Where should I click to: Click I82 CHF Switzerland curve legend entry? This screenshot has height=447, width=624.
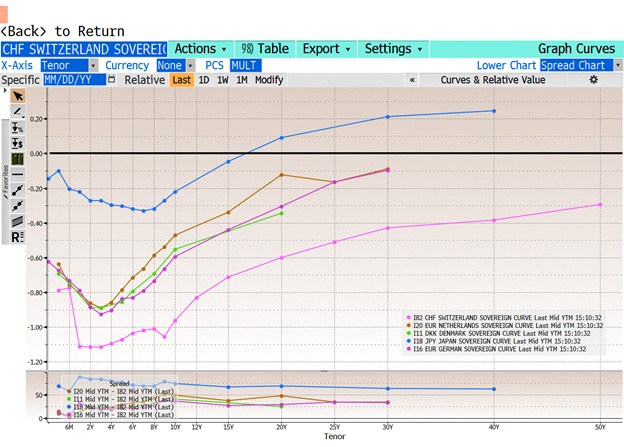(x=504, y=318)
